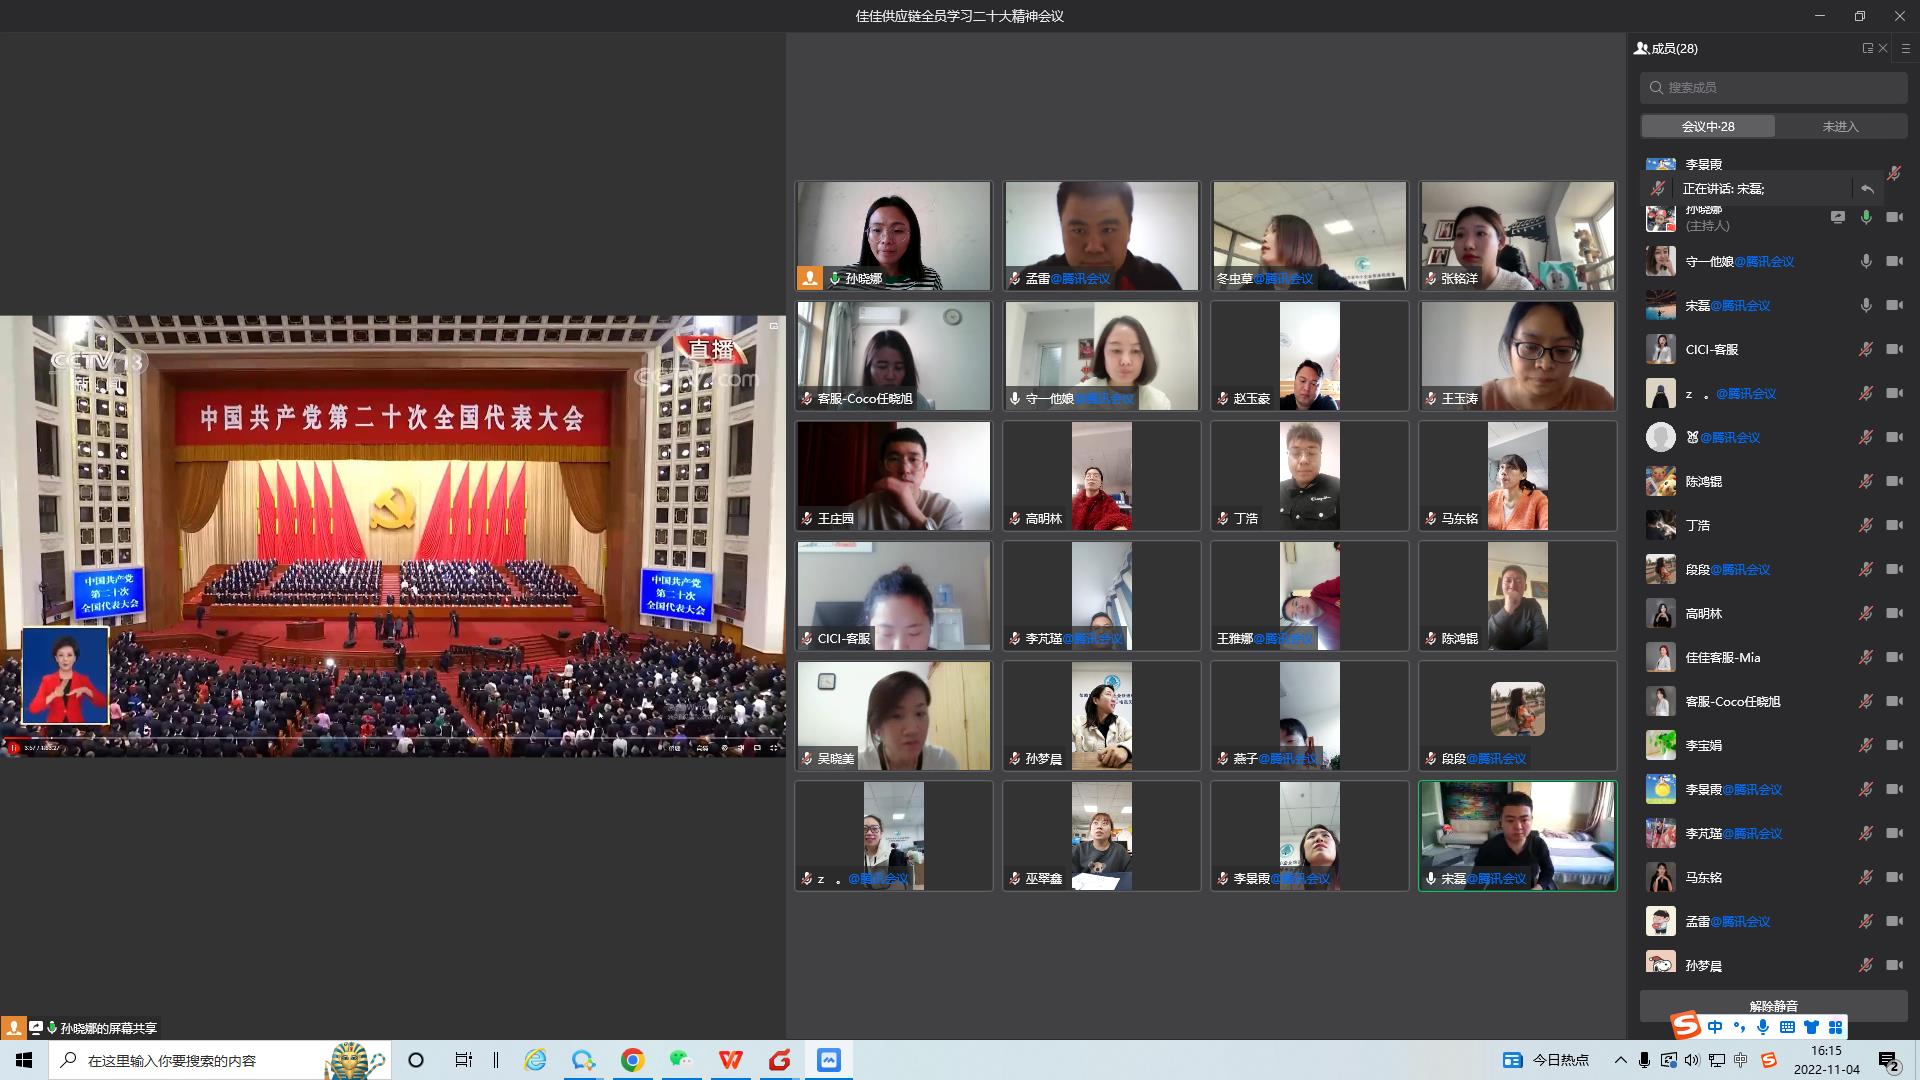Toggle camera for 宋磊 in member list
1920x1080 pixels.
coord(1895,305)
